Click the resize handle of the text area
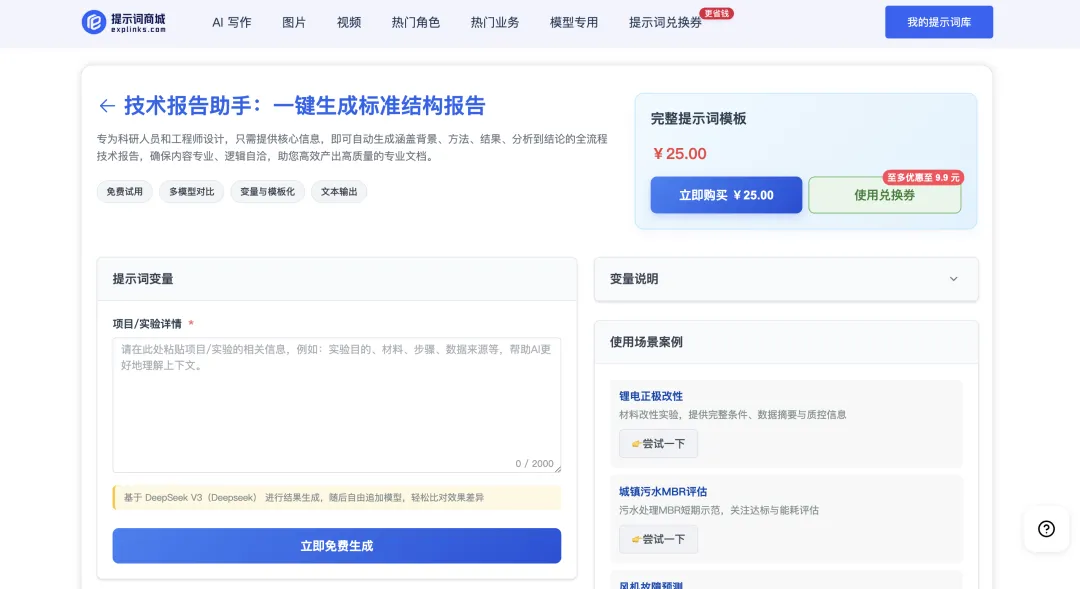Viewport: 1080px width, 589px height. coord(557,468)
